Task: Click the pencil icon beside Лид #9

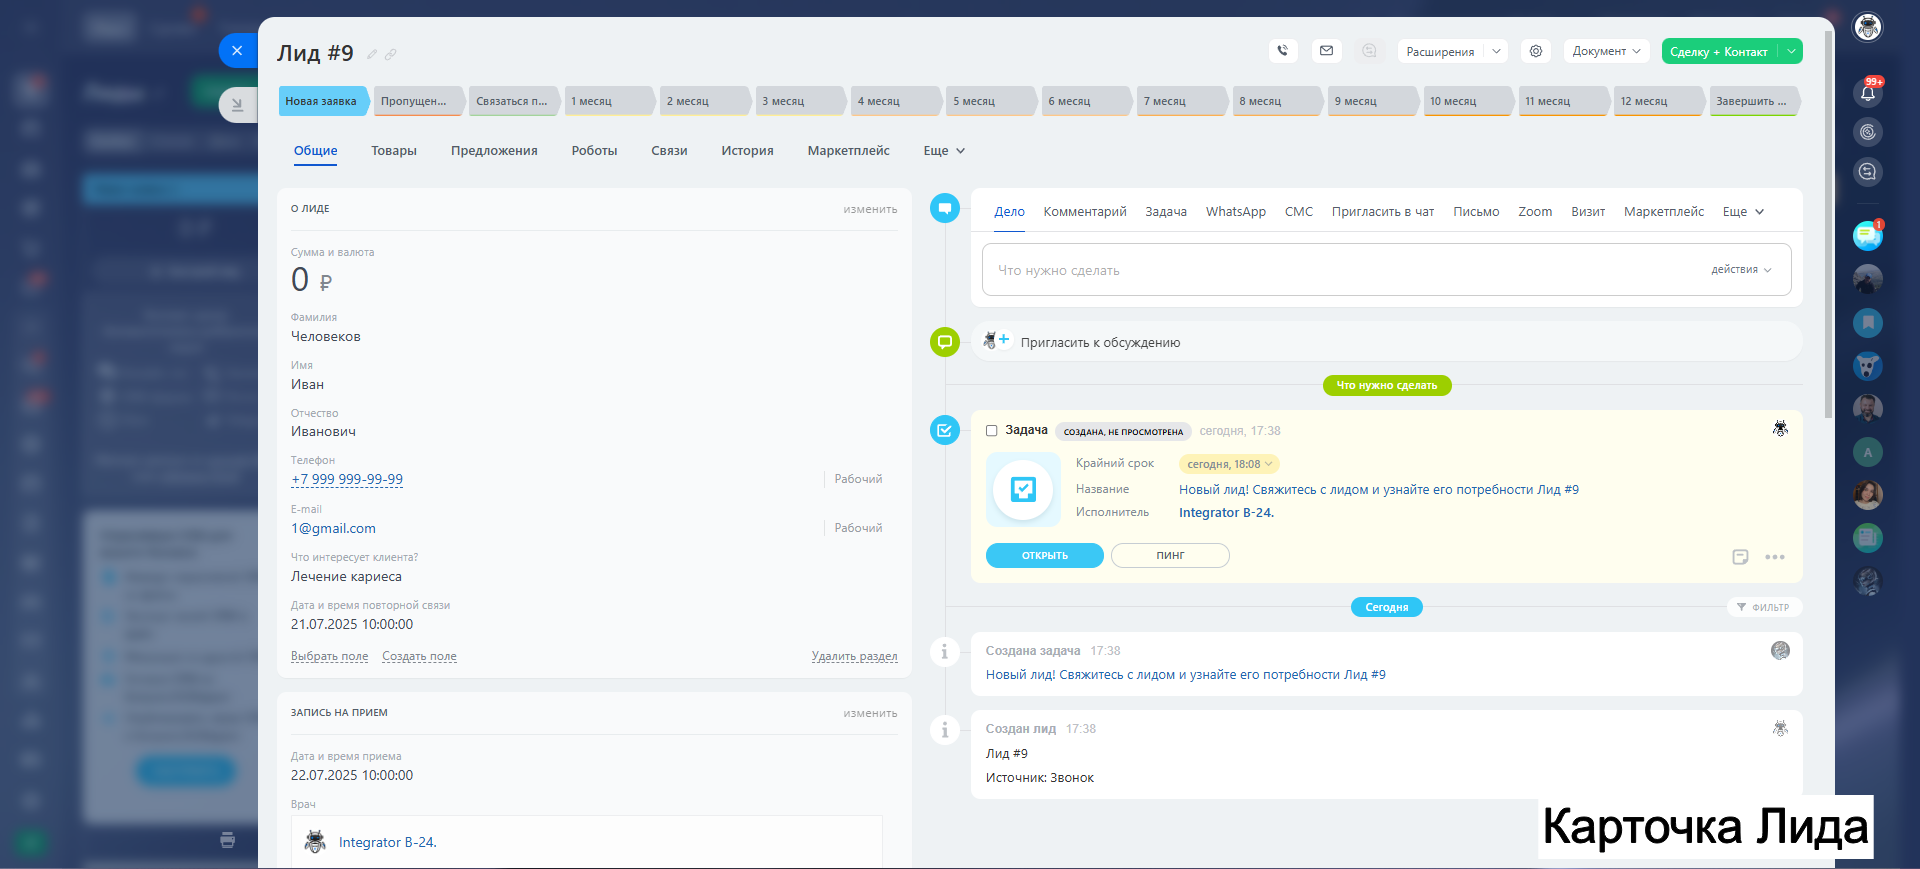Action: tap(372, 55)
